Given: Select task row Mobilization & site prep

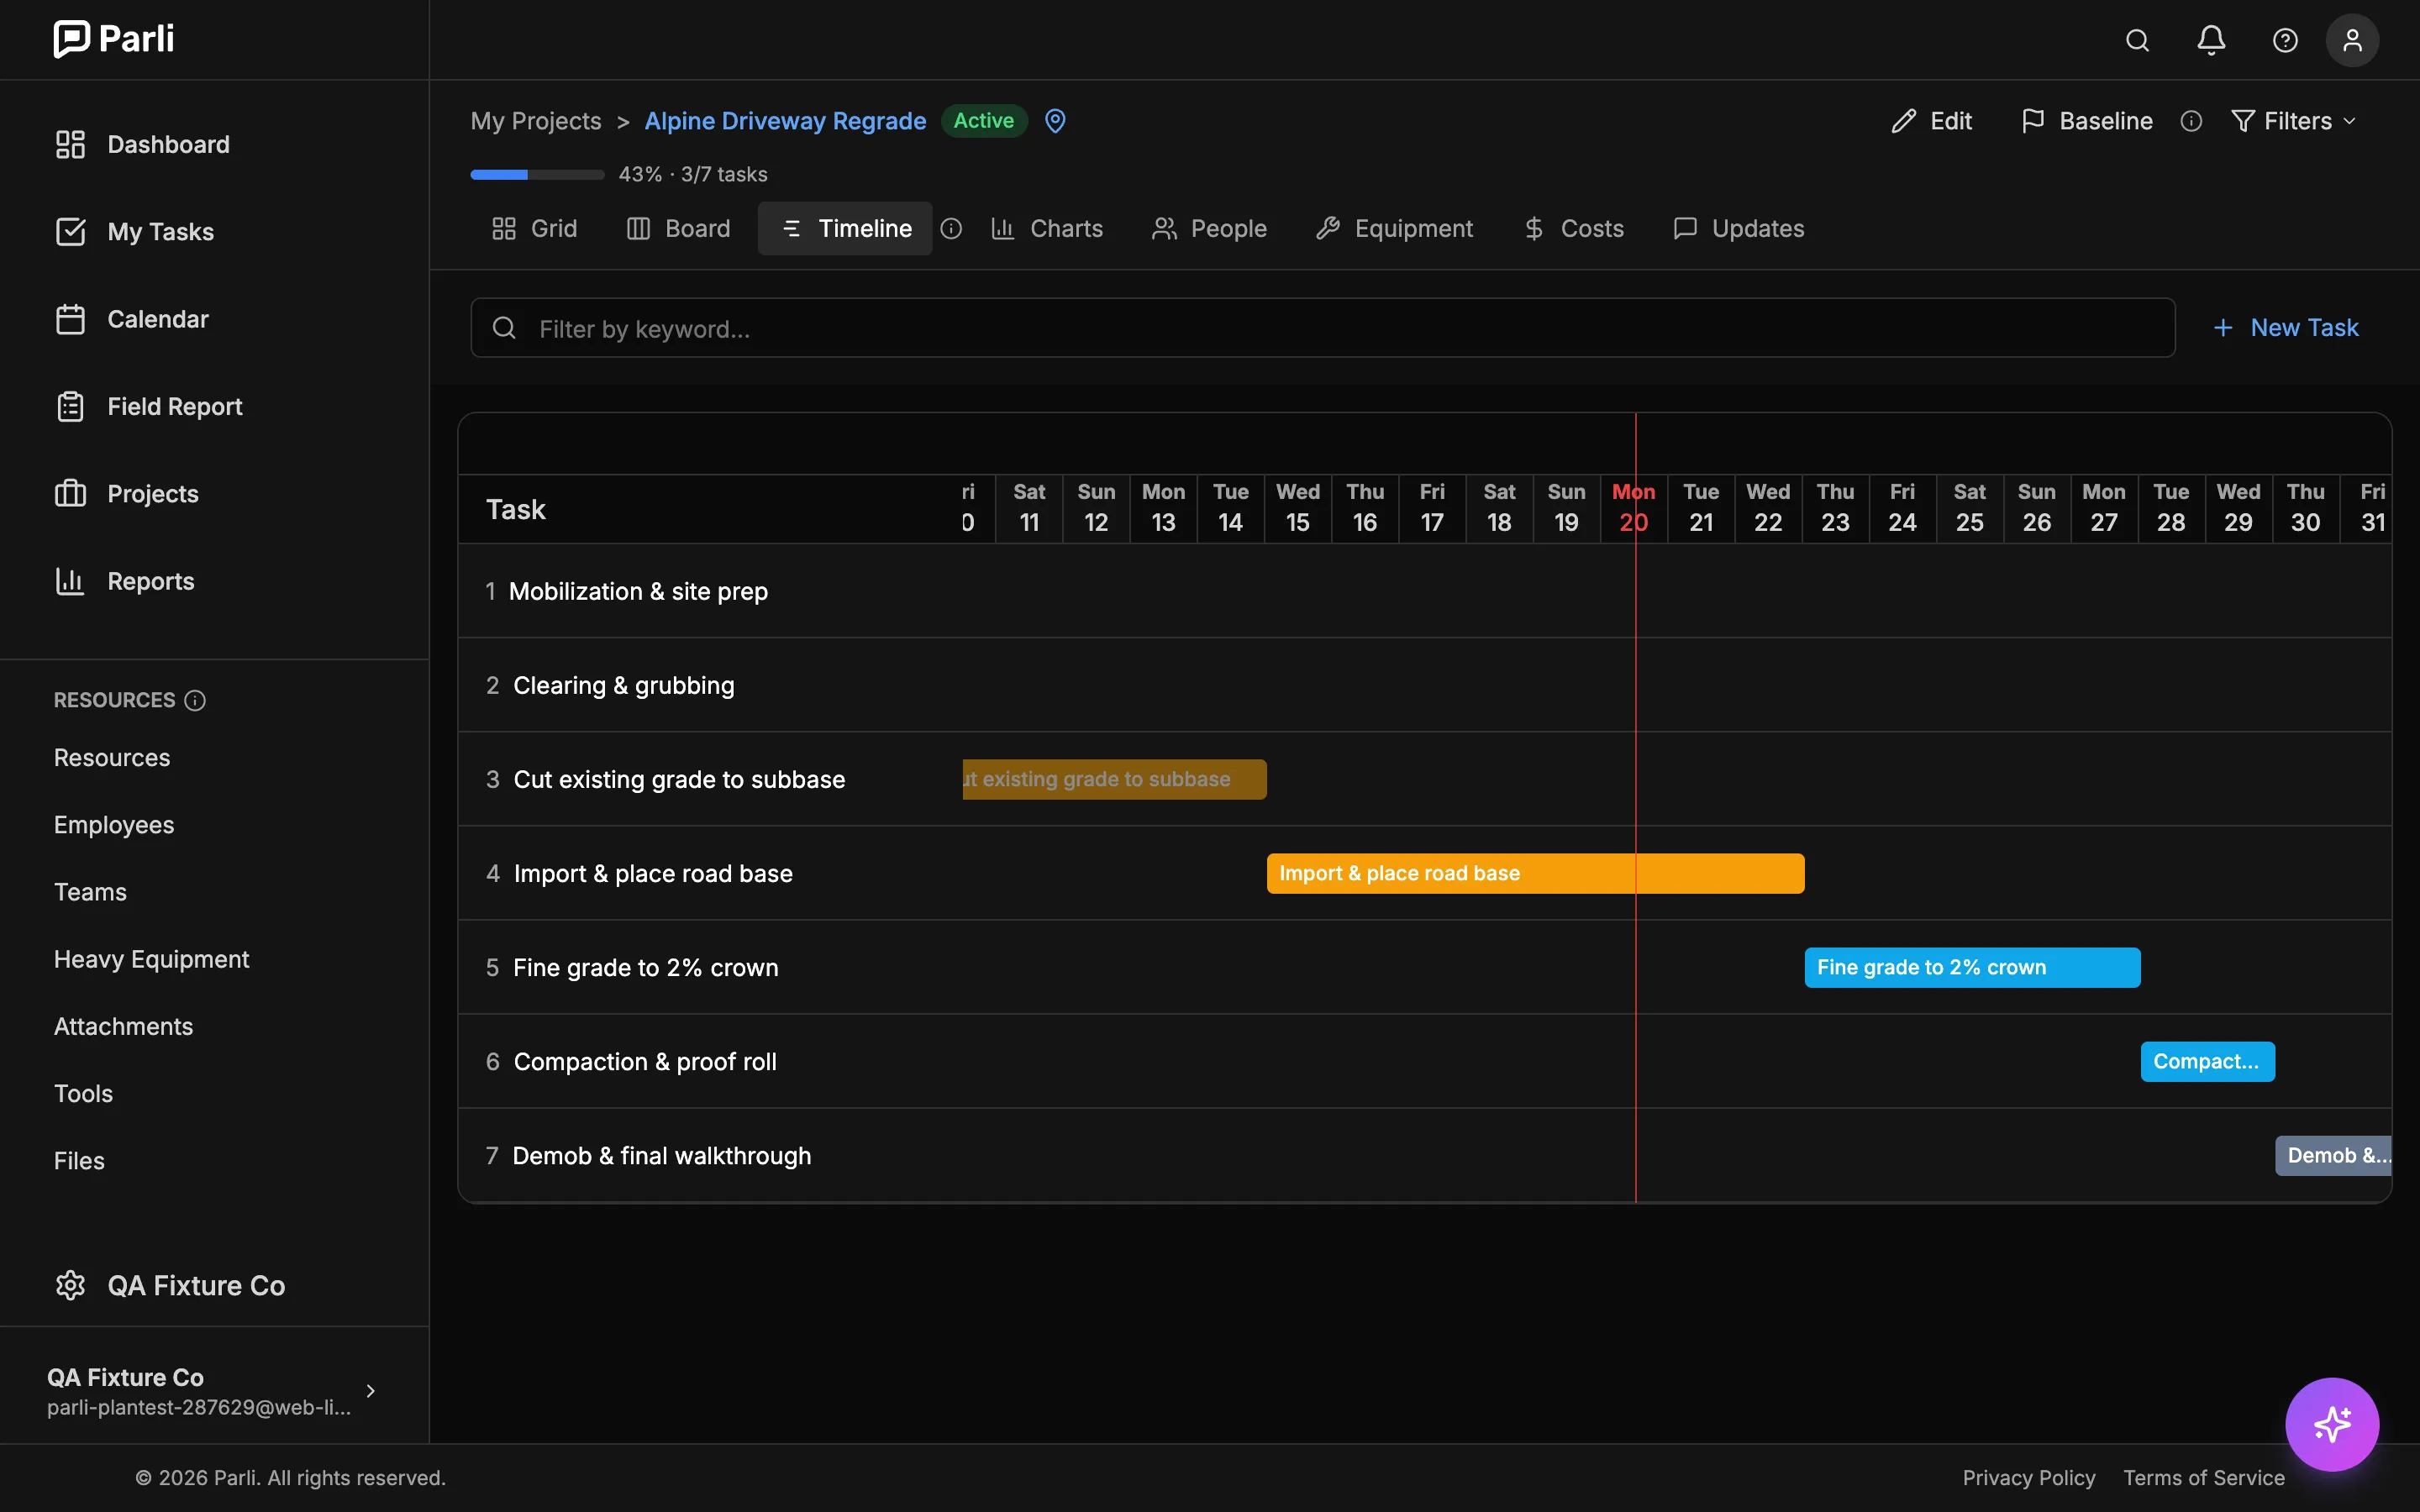Looking at the screenshot, I should pos(1424,591).
